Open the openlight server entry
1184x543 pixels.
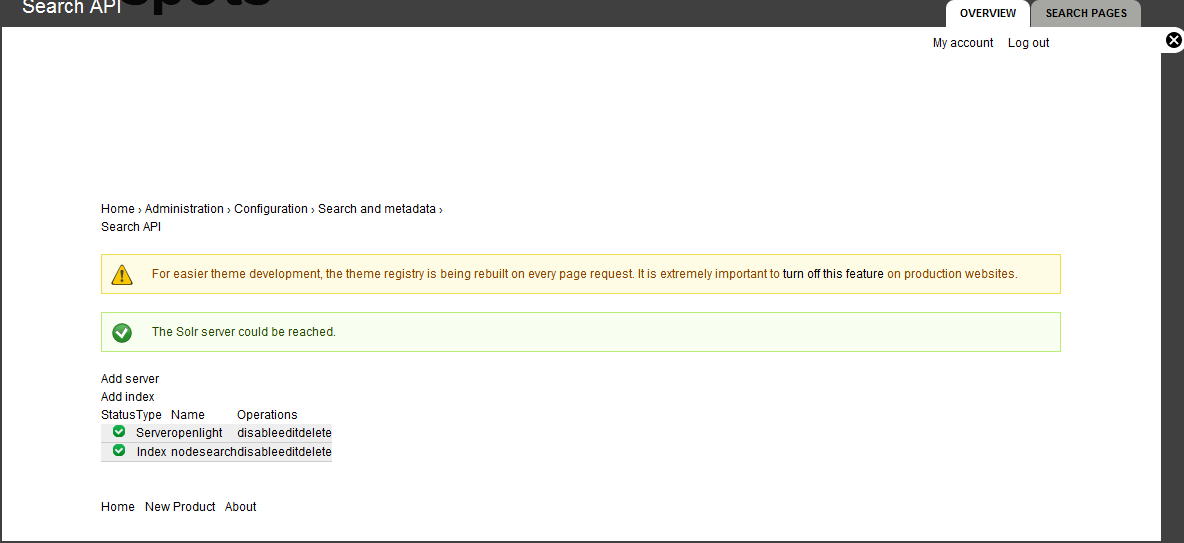pyautogui.click(x=197, y=433)
